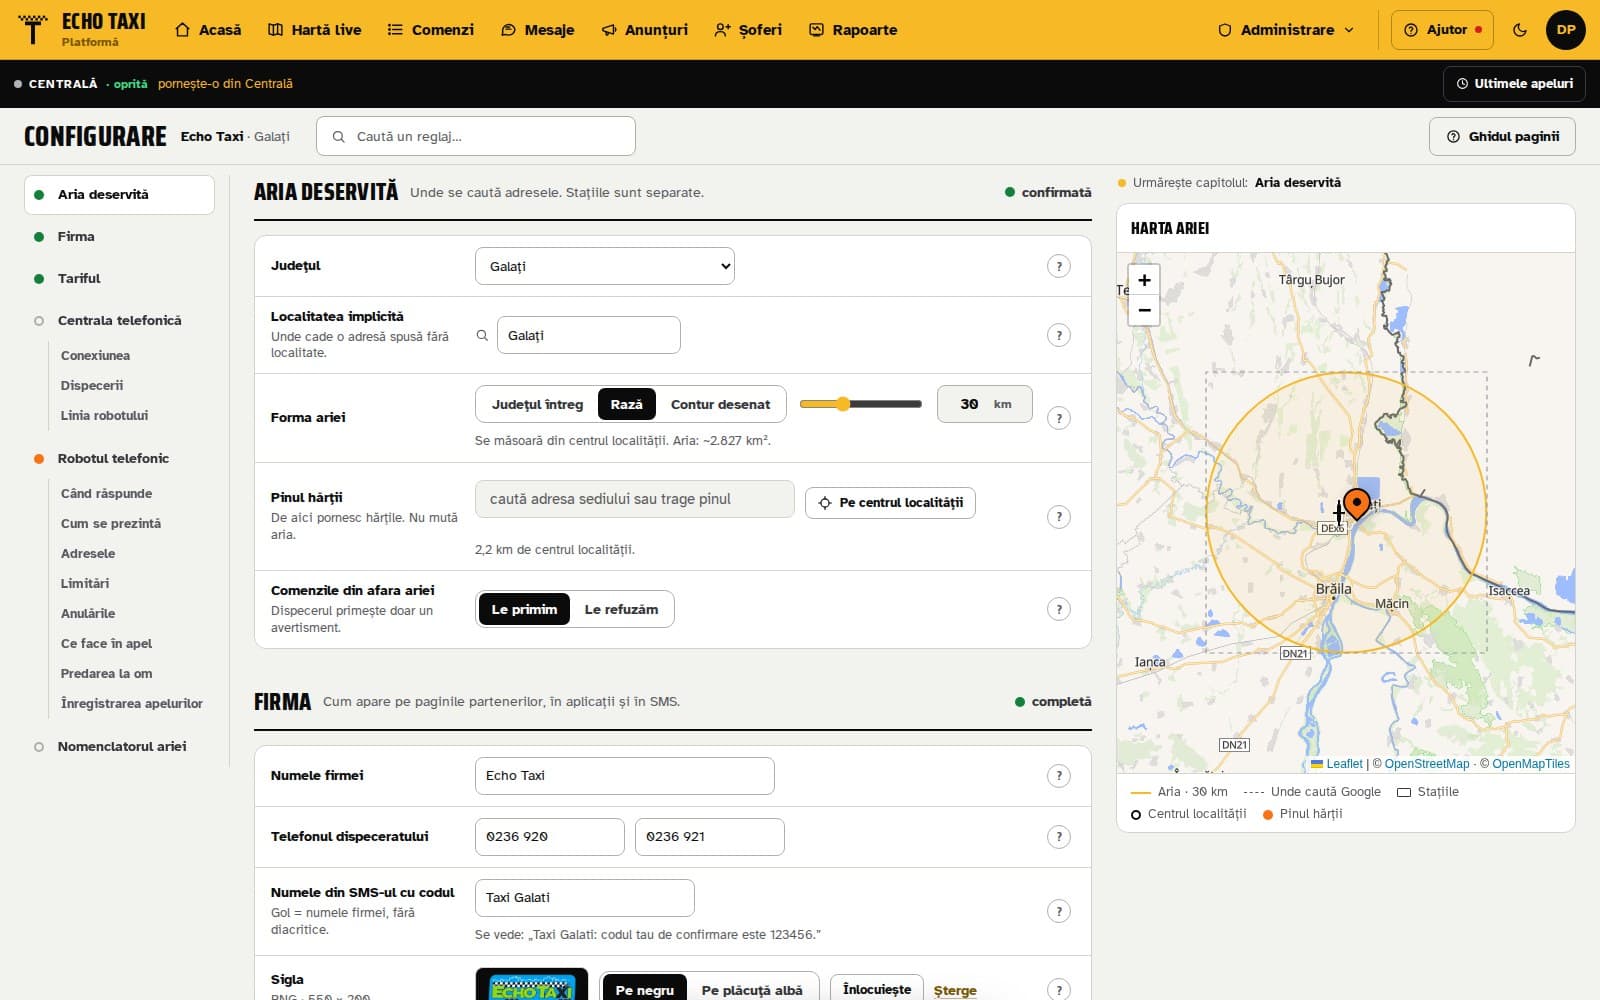
Task: Select Pe negru logo background
Action: pyautogui.click(x=645, y=989)
